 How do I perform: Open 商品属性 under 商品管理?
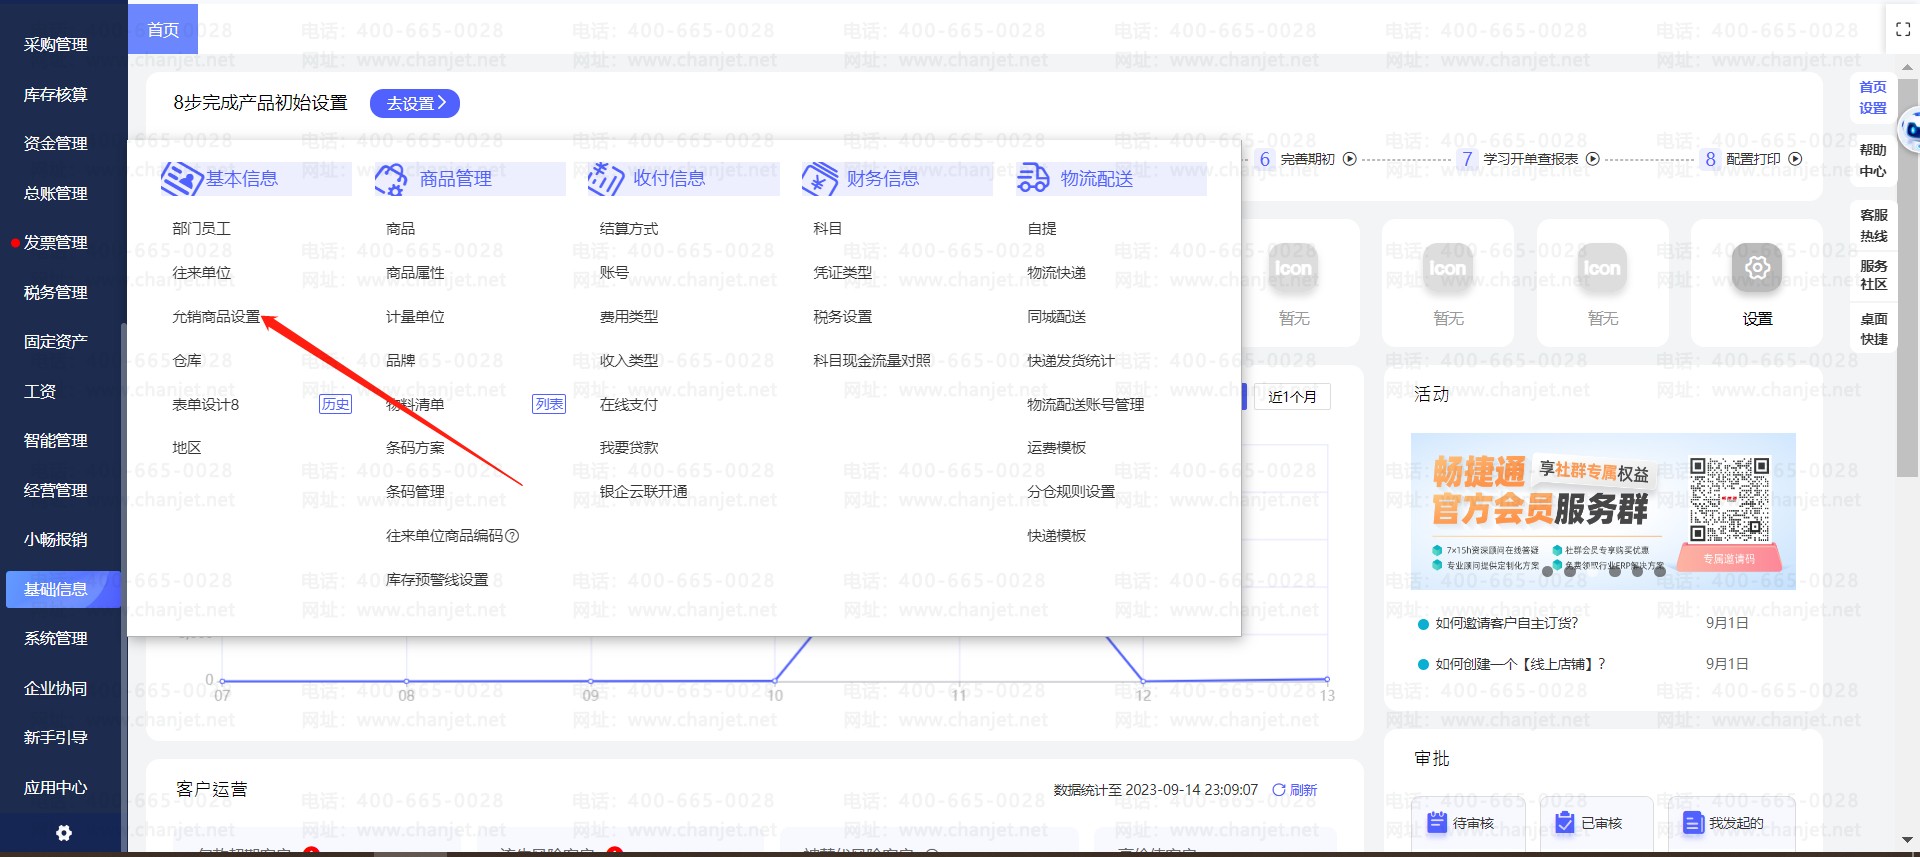click(x=415, y=273)
